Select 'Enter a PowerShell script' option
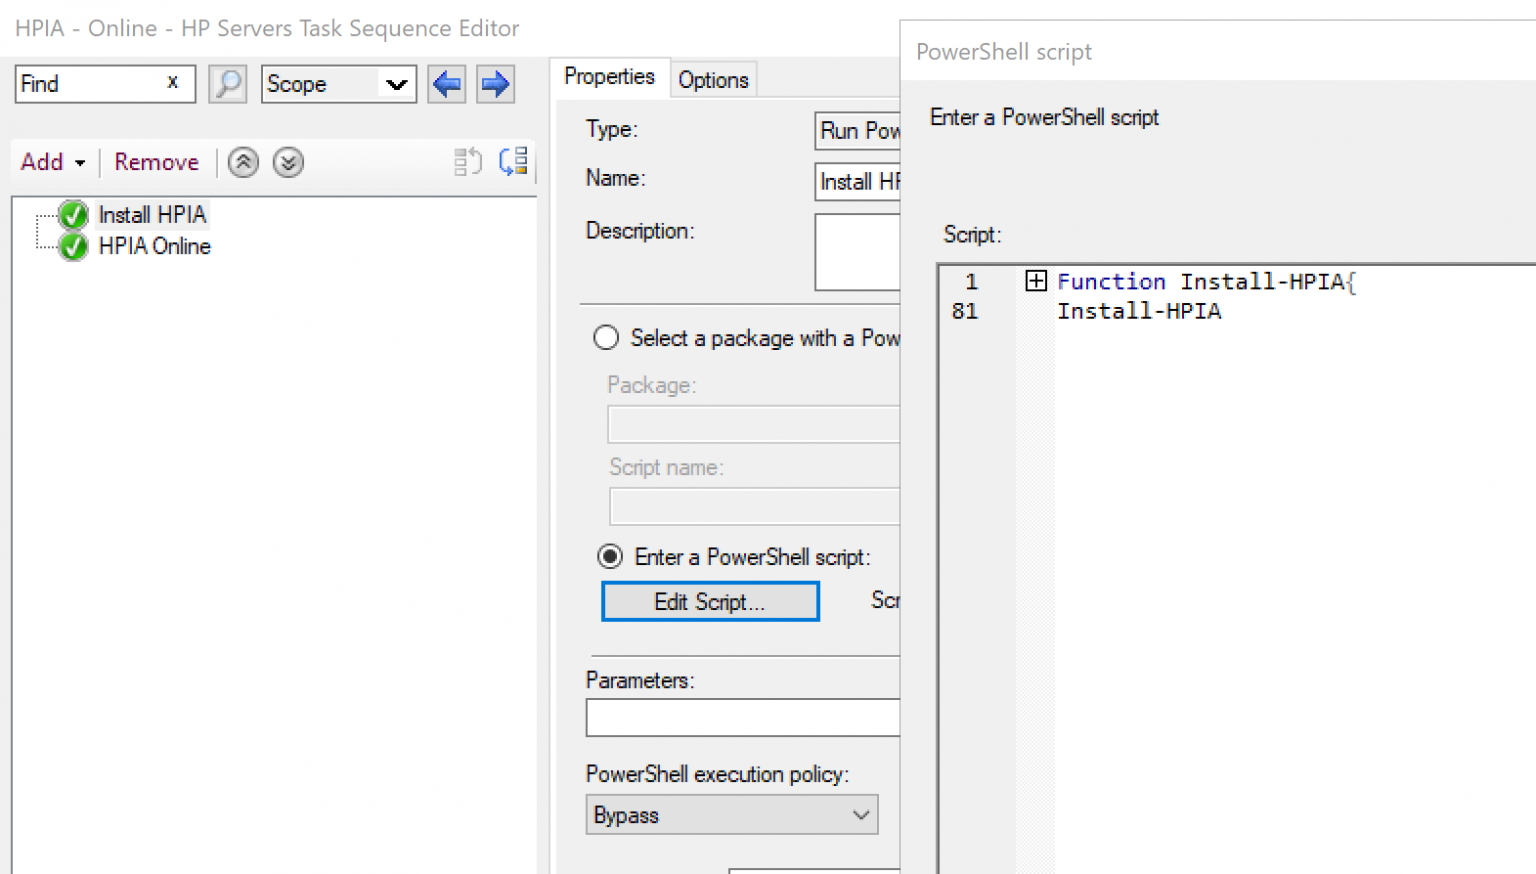The height and width of the screenshot is (874, 1536). (x=609, y=556)
